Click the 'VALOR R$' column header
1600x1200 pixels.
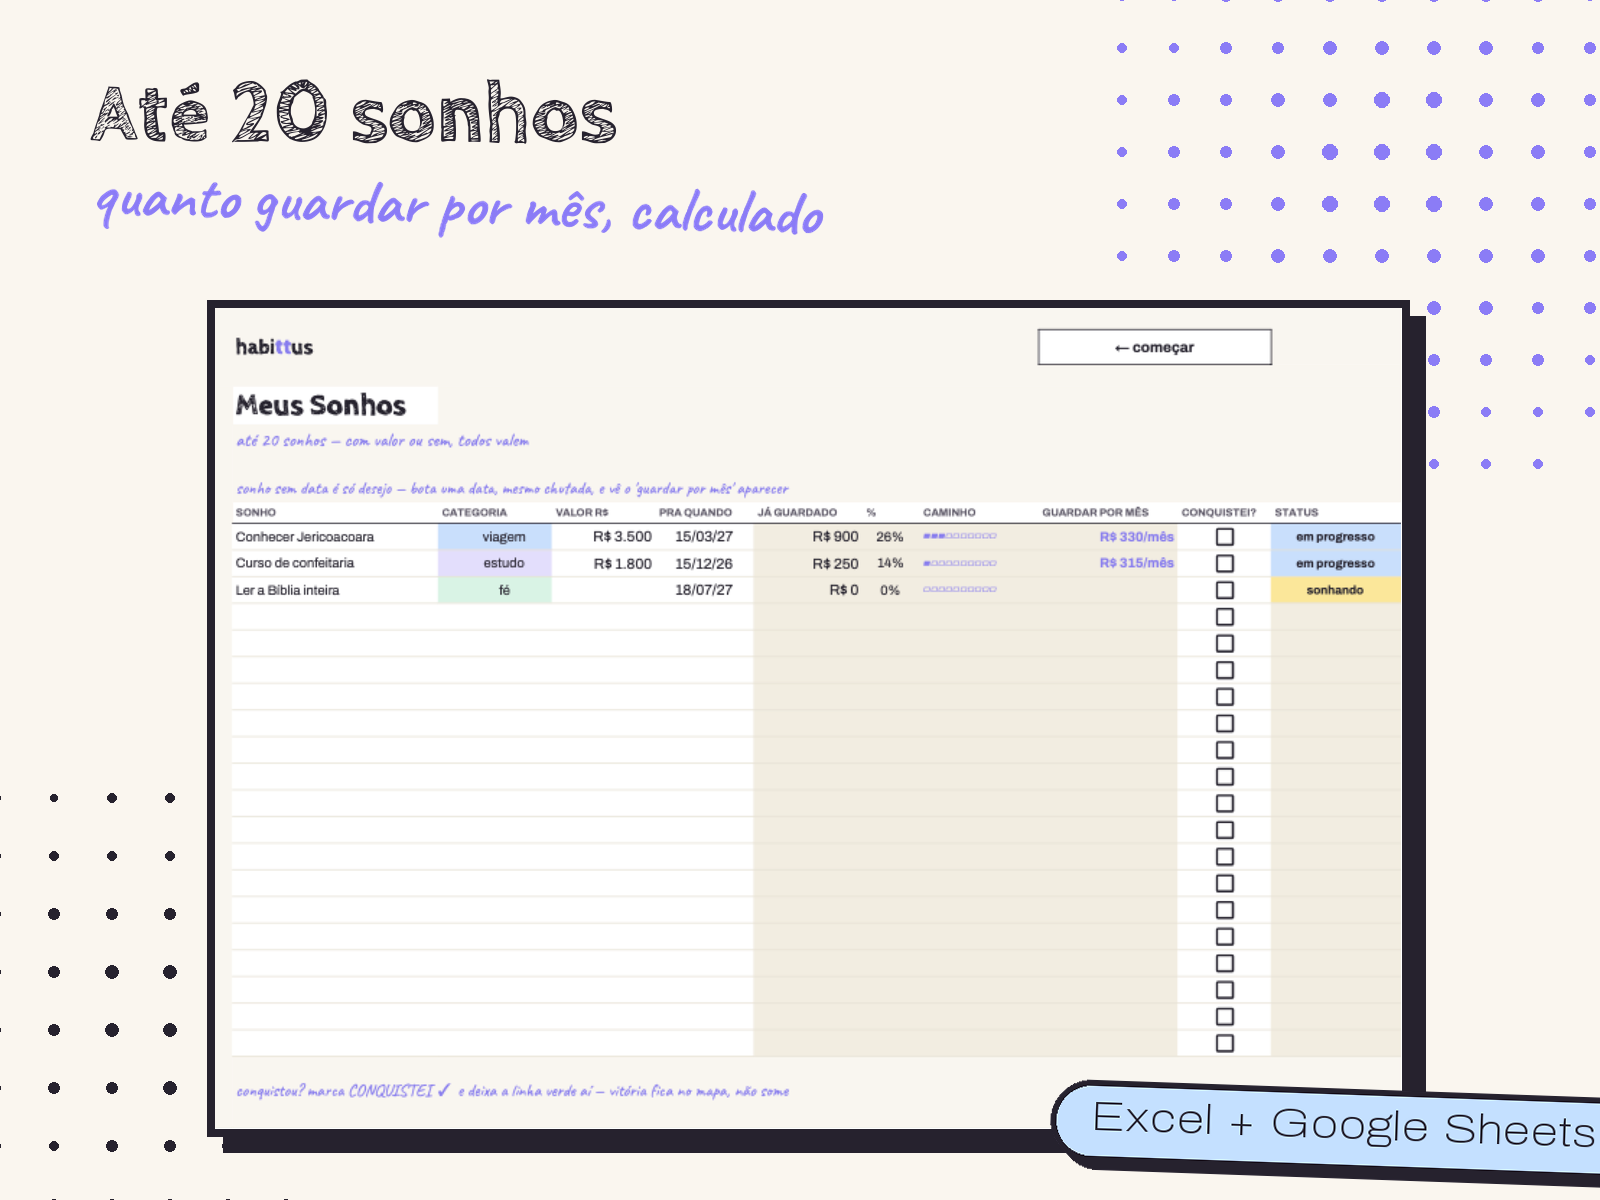(x=582, y=512)
